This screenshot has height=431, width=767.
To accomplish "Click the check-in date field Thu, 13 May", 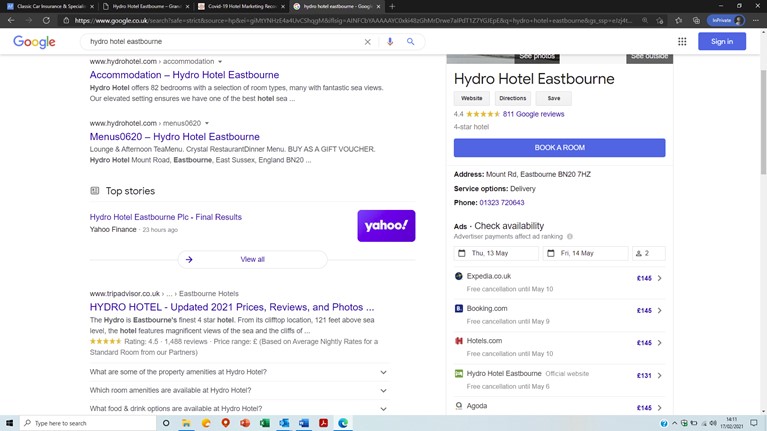I will coord(497,253).
